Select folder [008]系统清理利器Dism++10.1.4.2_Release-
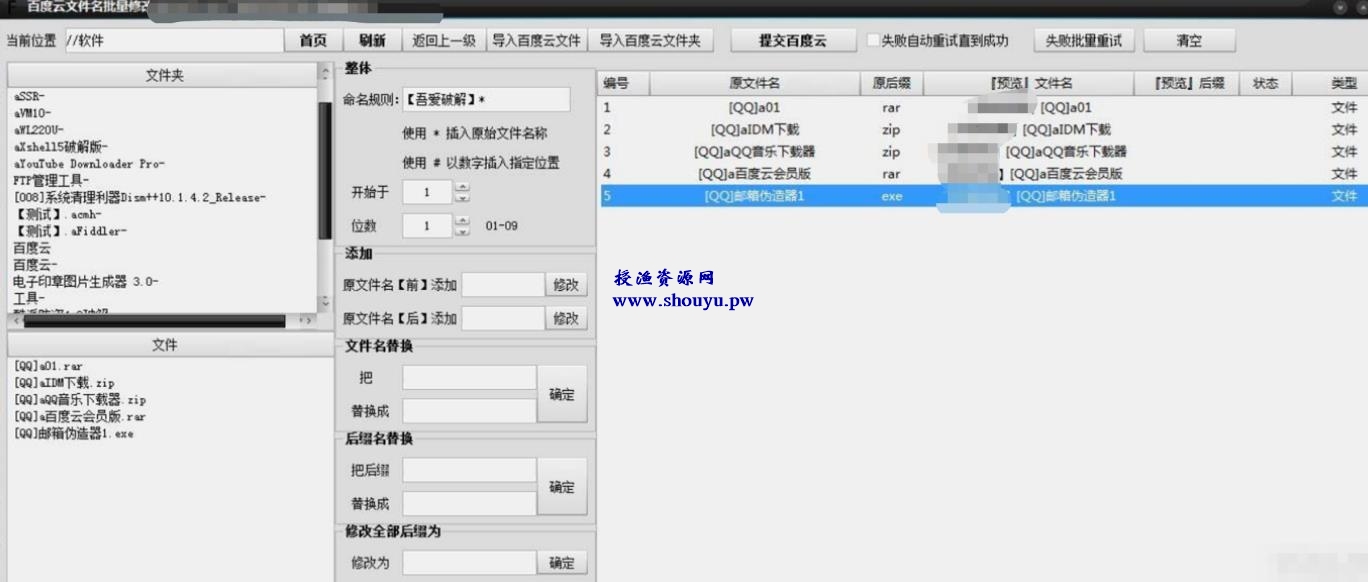This screenshot has width=1368, height=582. (x=140, y=198)
